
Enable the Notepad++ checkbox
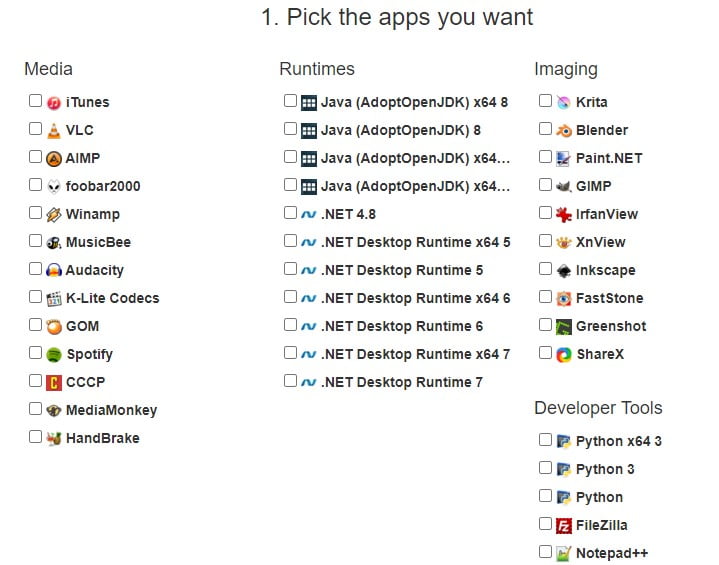[x=545, y=551]
